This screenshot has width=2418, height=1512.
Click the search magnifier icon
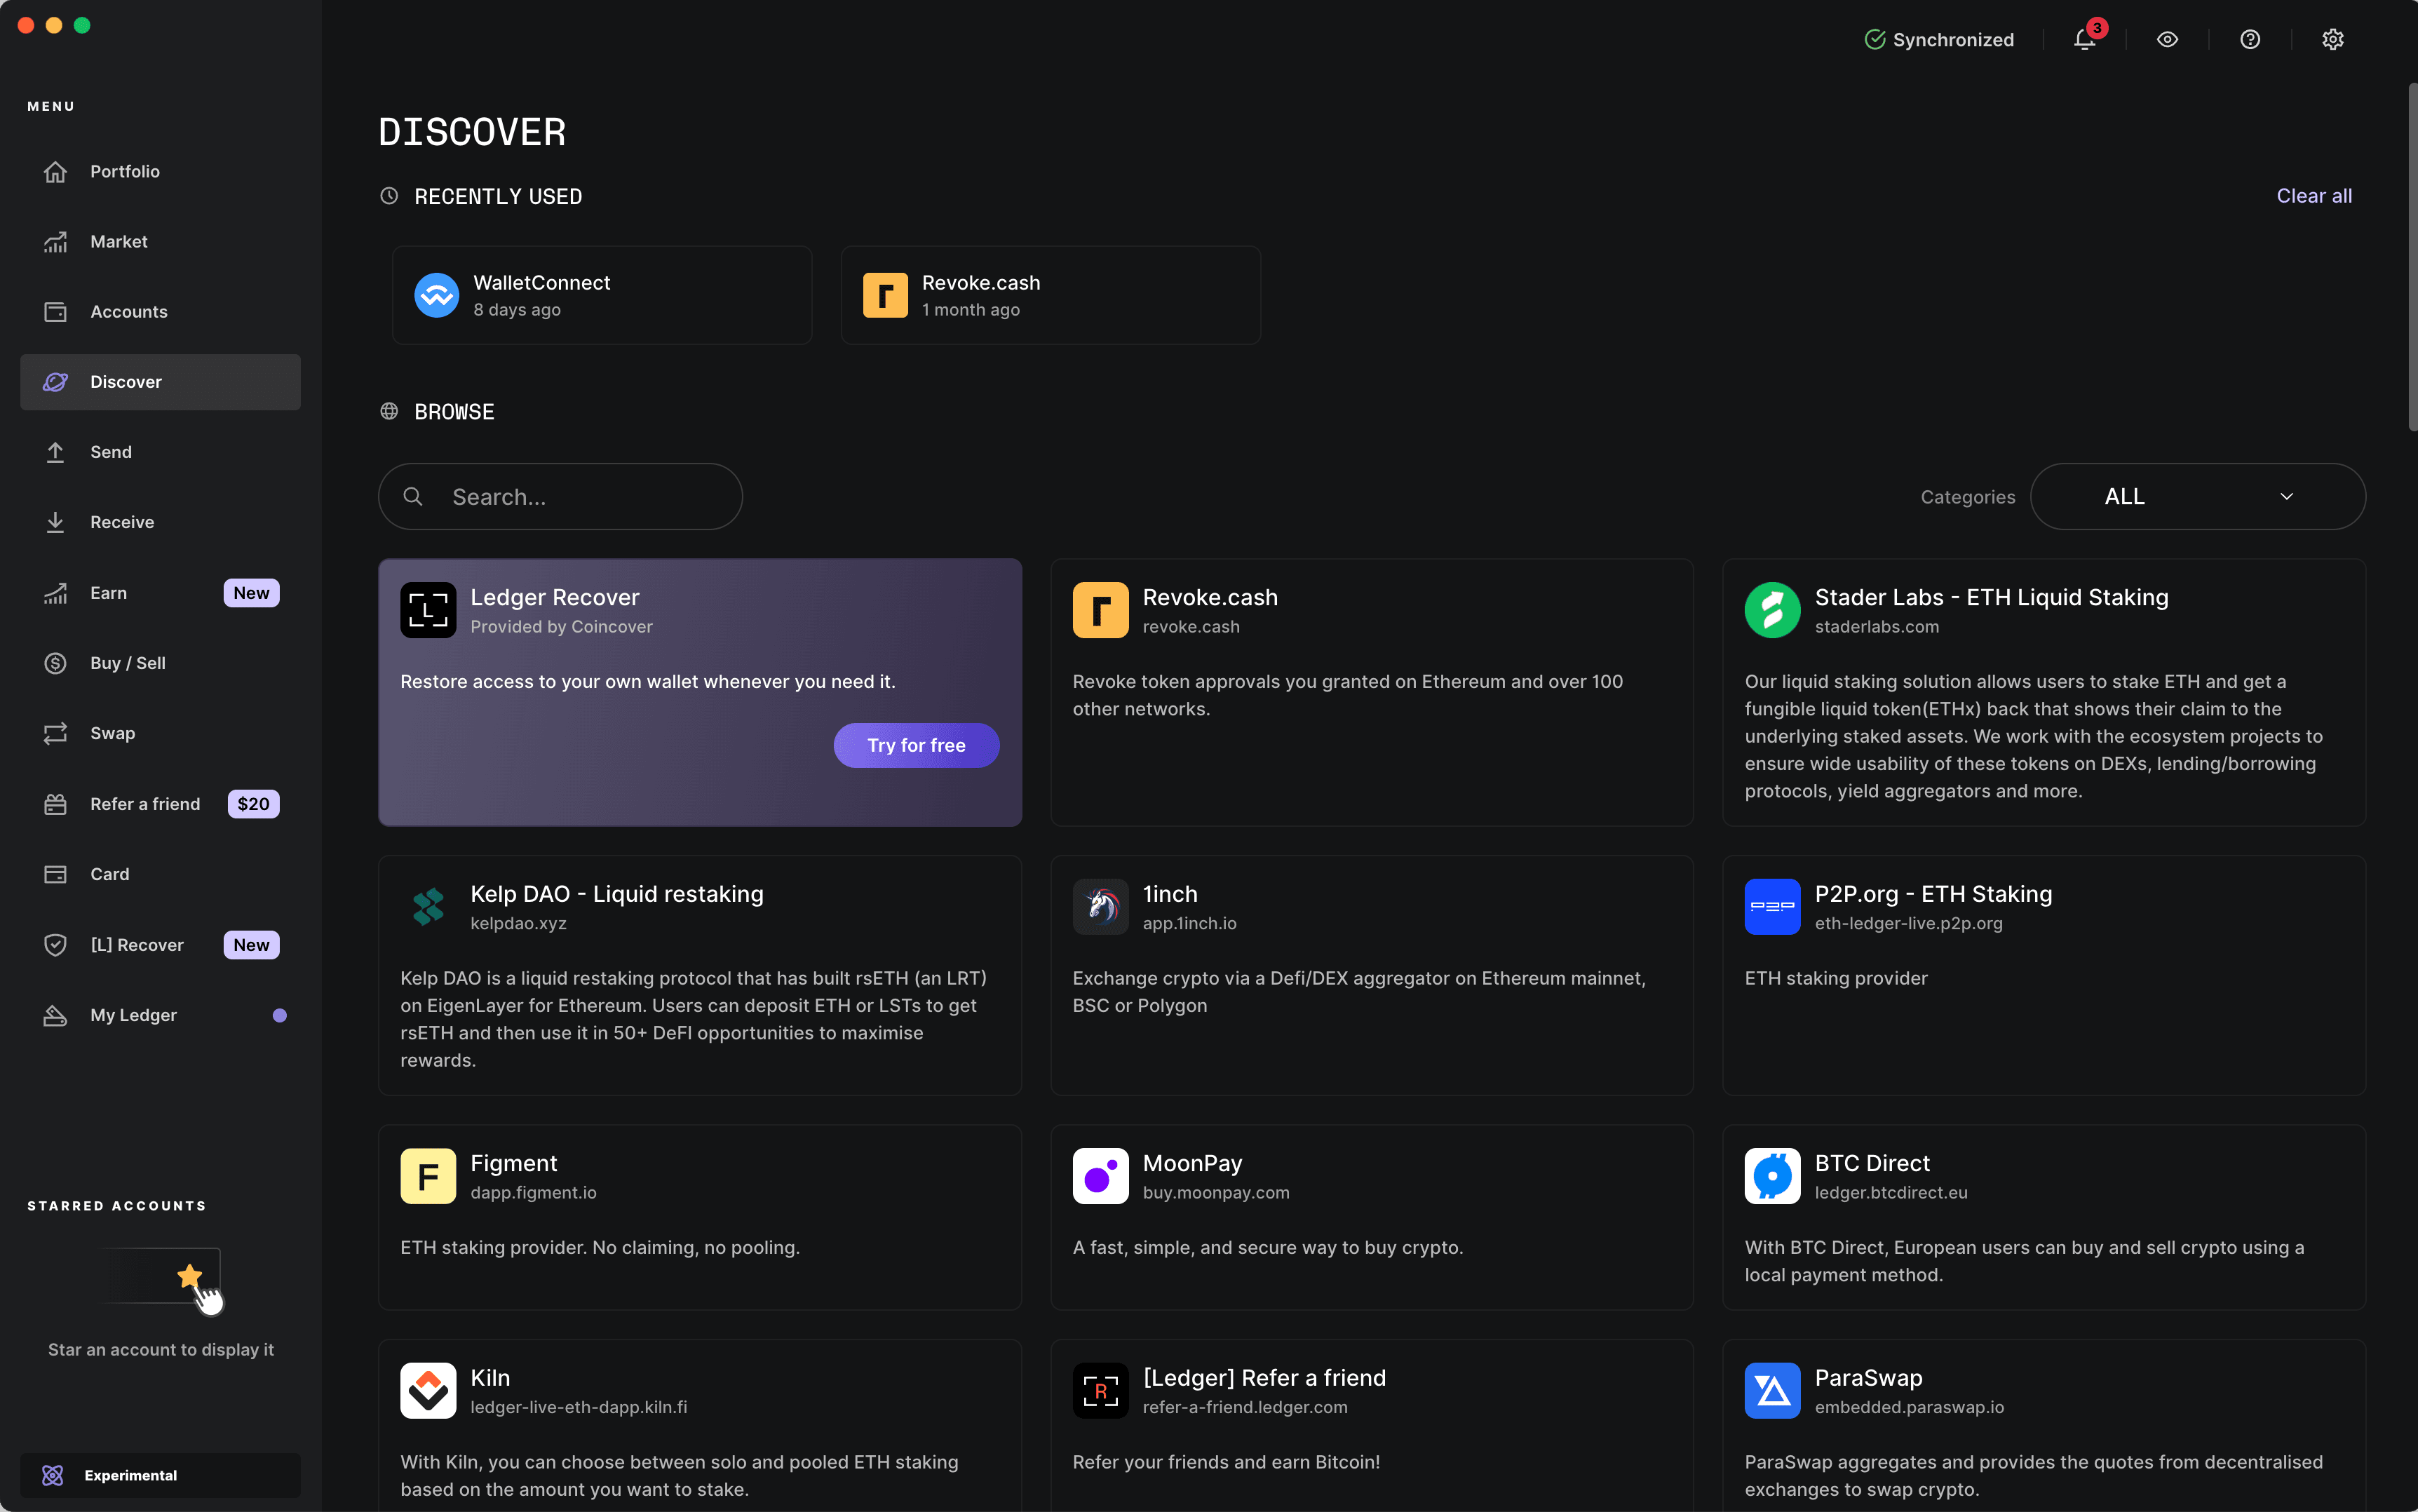[412, 496]
